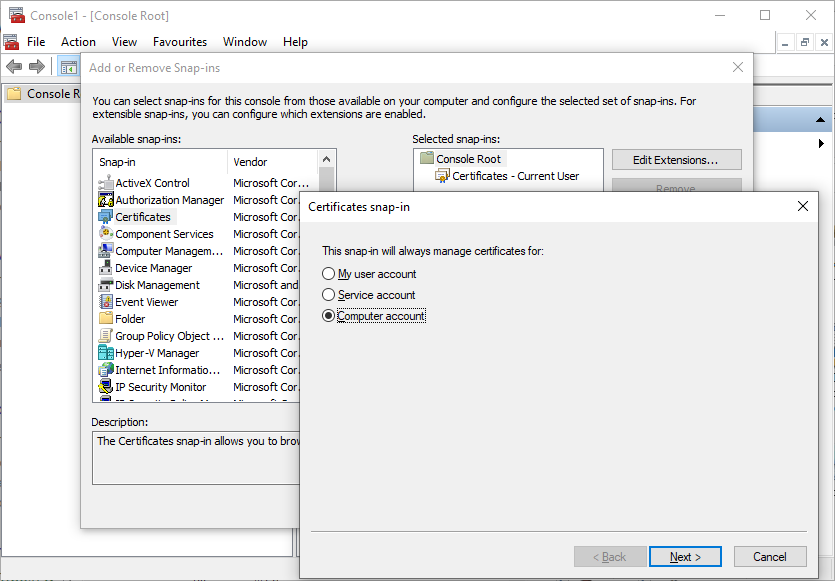Click the Certificates - Current User icon
Screen dimensions: 835x581
click(x=443, y=176)
